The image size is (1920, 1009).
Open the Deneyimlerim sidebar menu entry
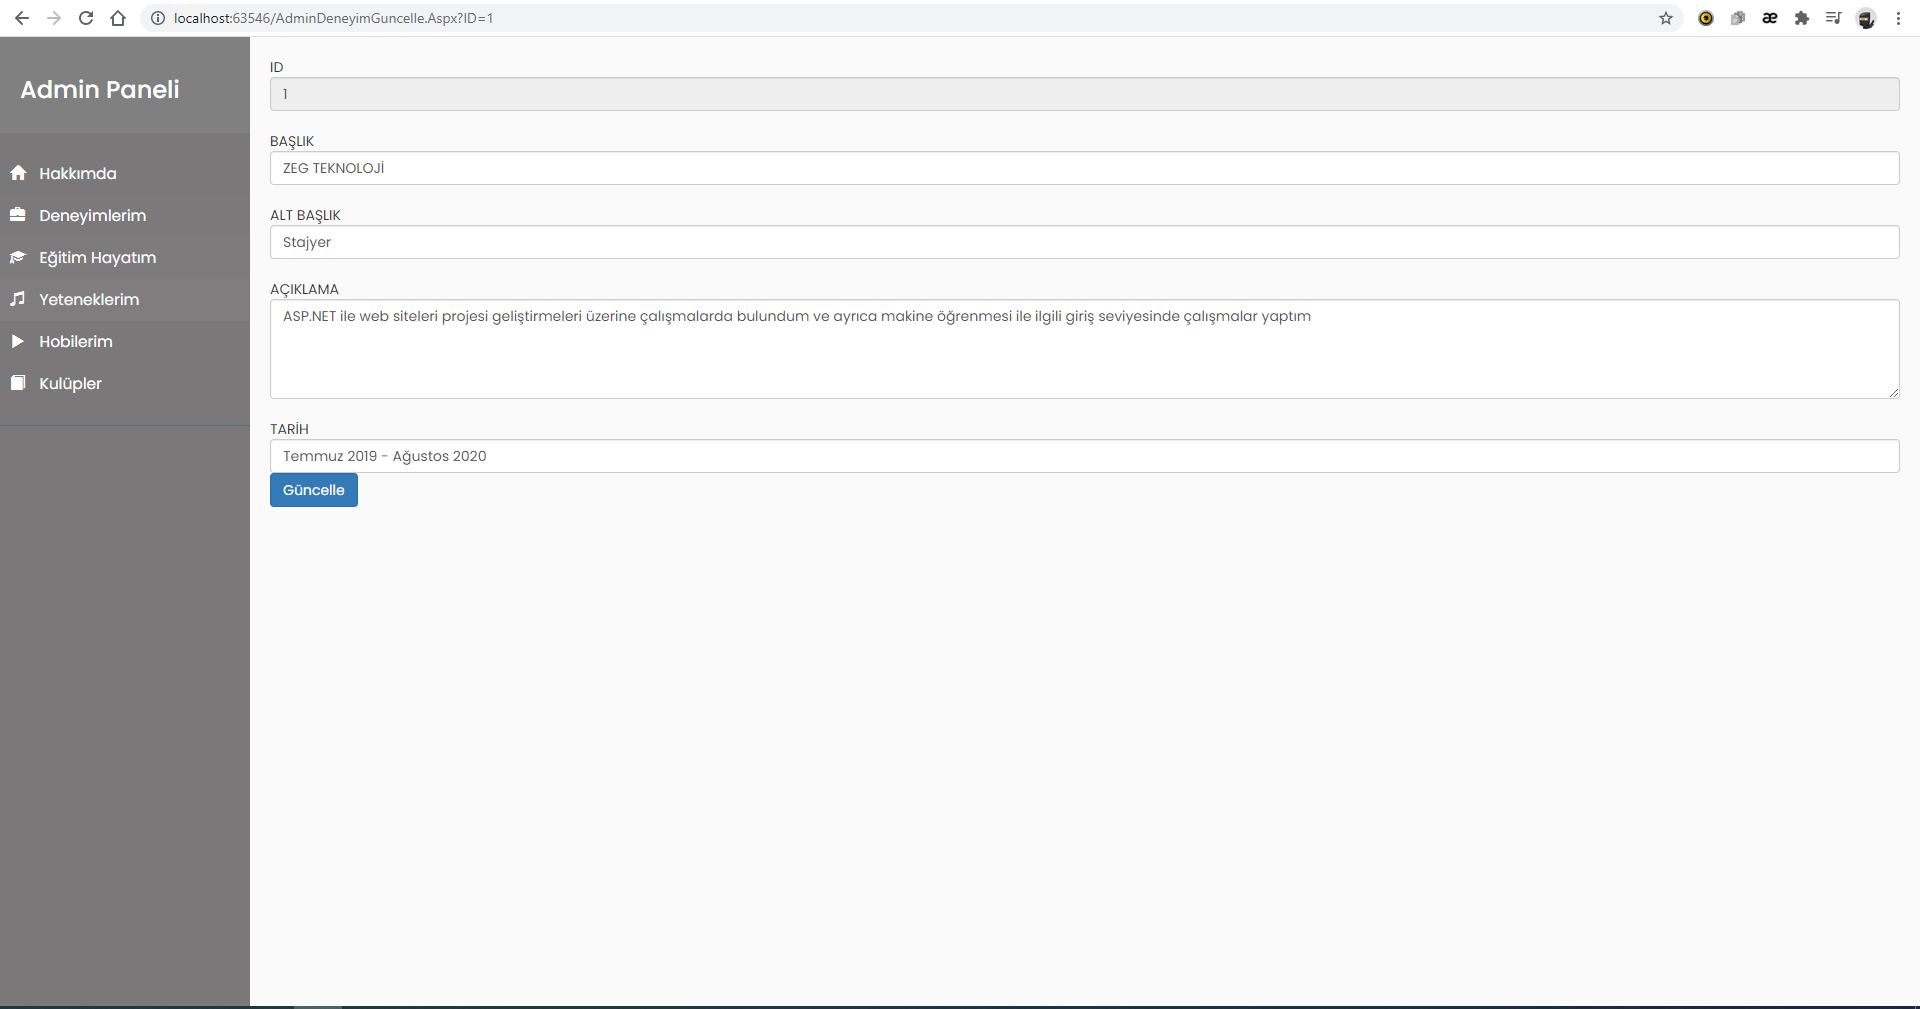click(92, 214)
